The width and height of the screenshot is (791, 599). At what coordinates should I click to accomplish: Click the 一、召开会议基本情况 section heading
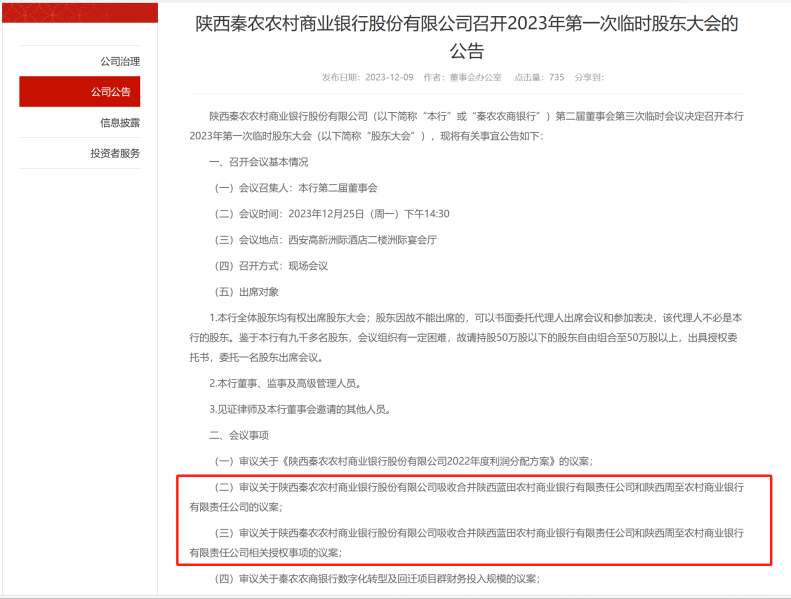(258, 162)
